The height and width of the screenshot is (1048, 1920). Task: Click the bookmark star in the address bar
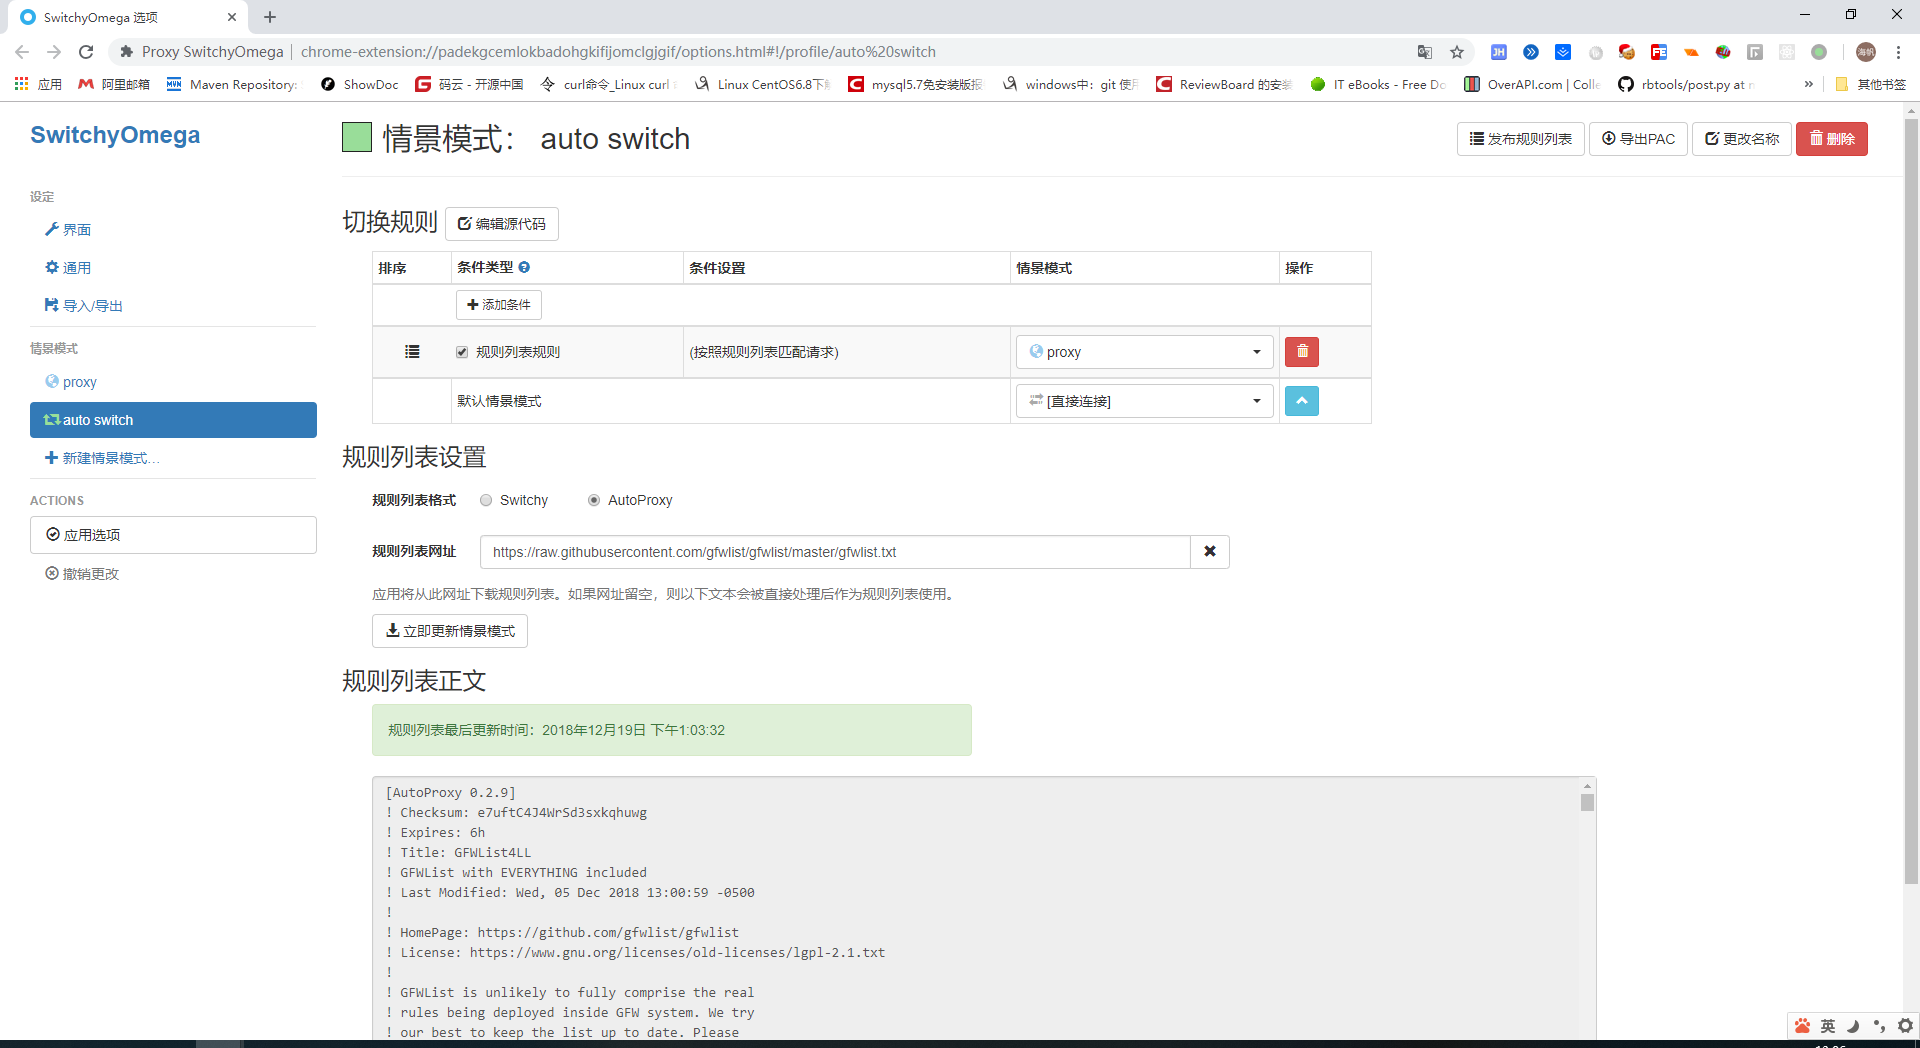click(1457, 51)
